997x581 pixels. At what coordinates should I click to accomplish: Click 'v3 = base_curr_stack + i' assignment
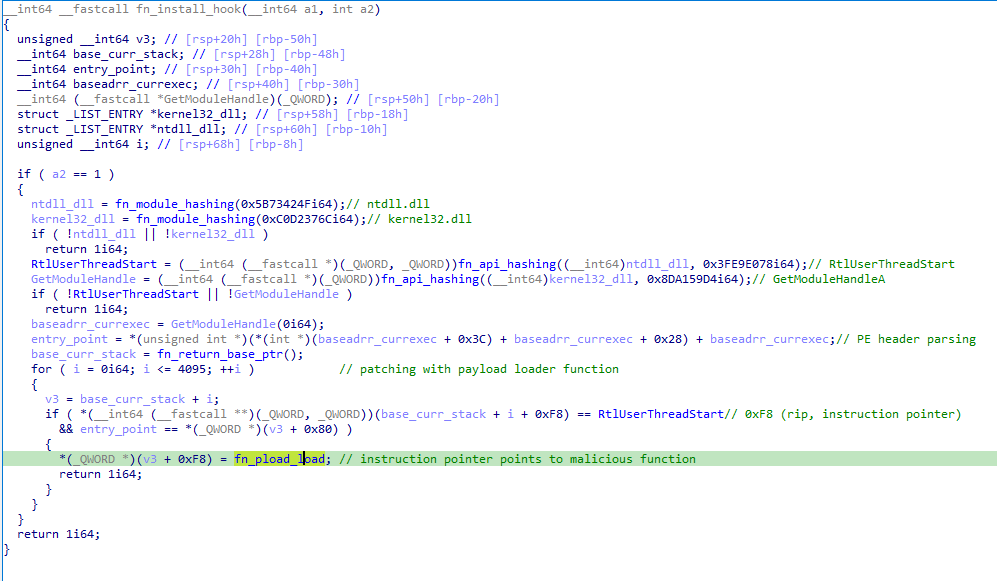point(132,399)
